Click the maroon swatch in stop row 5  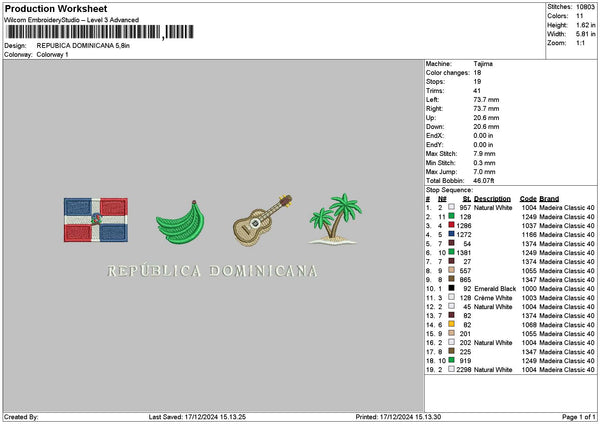tap(452, 243)
